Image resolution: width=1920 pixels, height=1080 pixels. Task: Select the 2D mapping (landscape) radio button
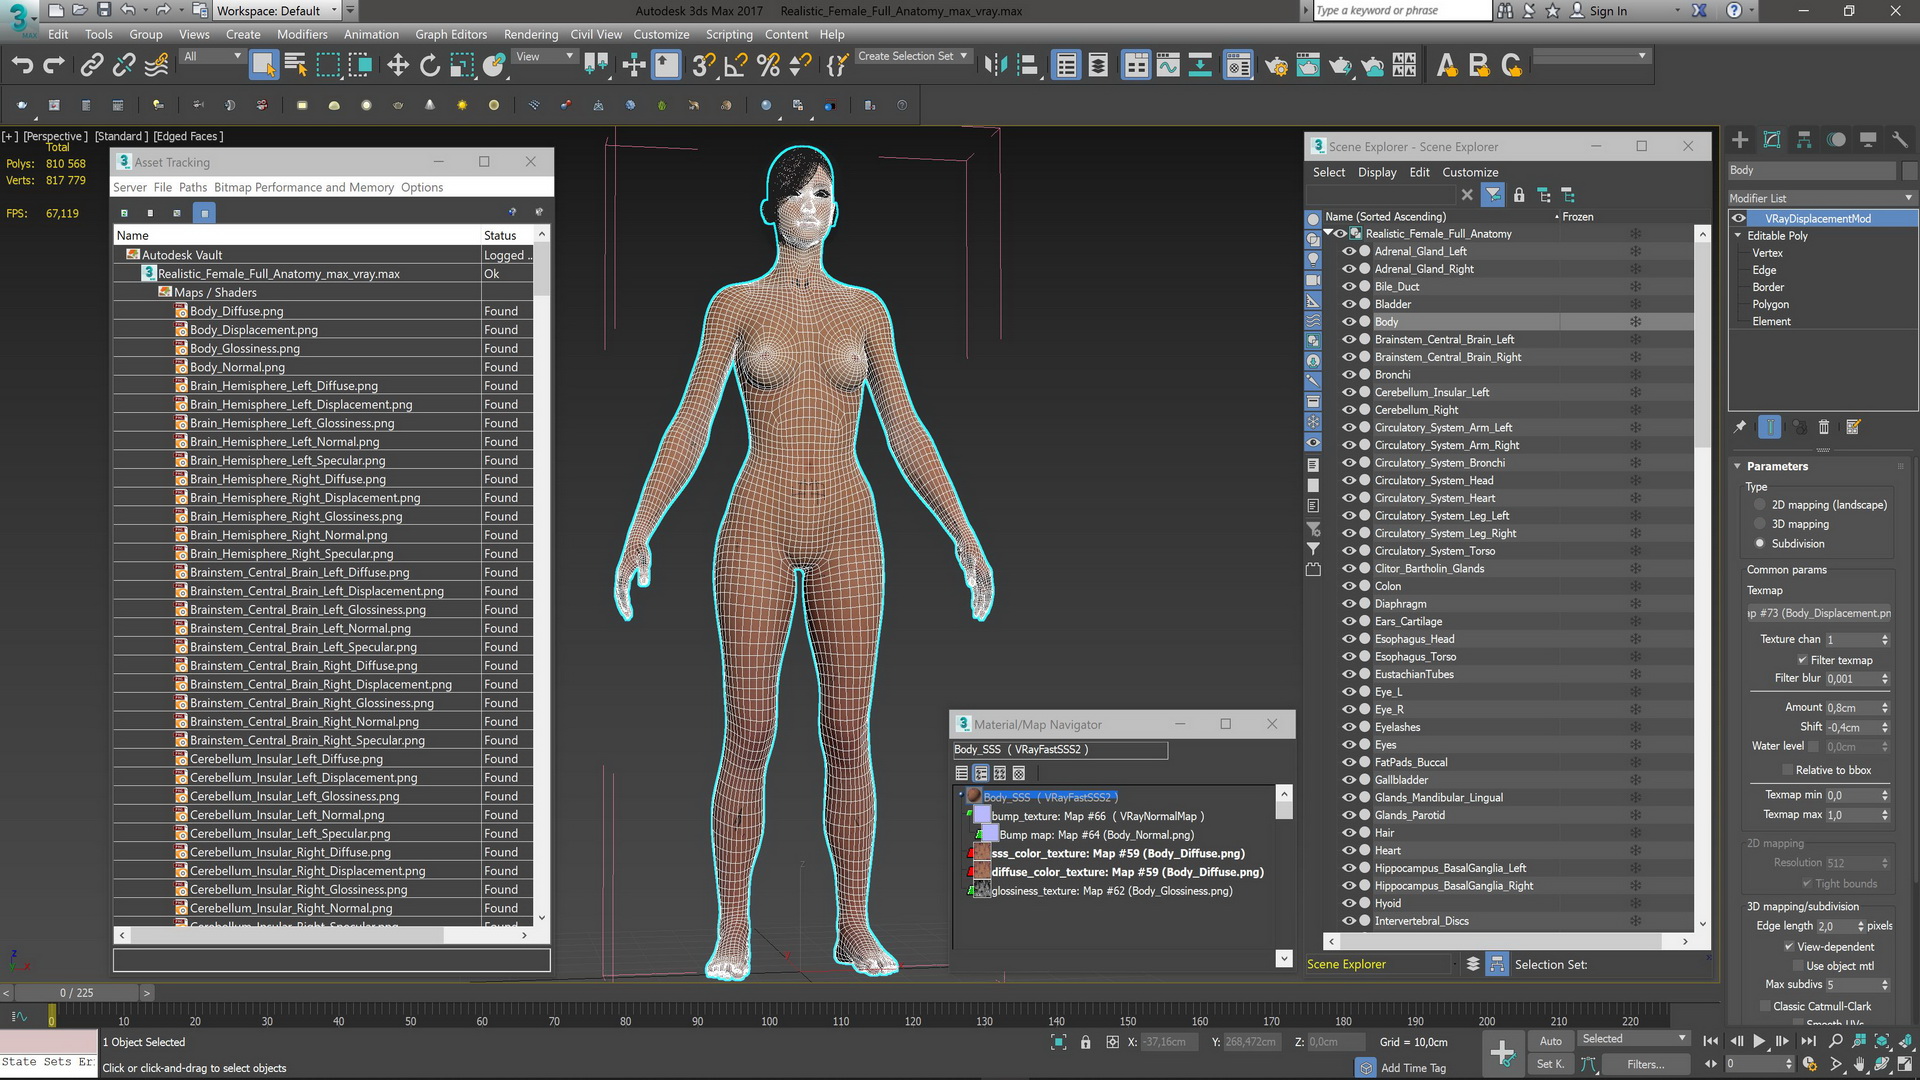1760,505
